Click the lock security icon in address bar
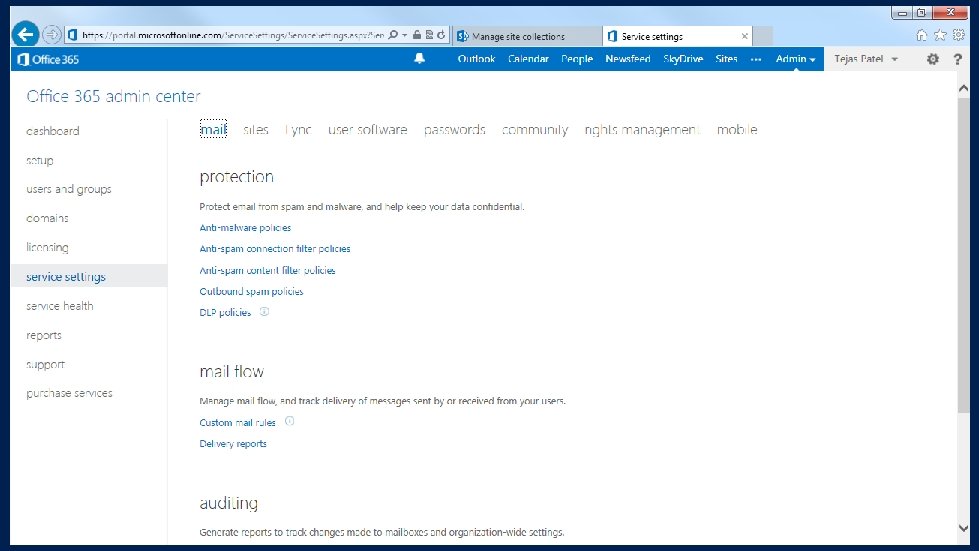The image size is (979, 551). pyautogui.click(x=416, y=35)
